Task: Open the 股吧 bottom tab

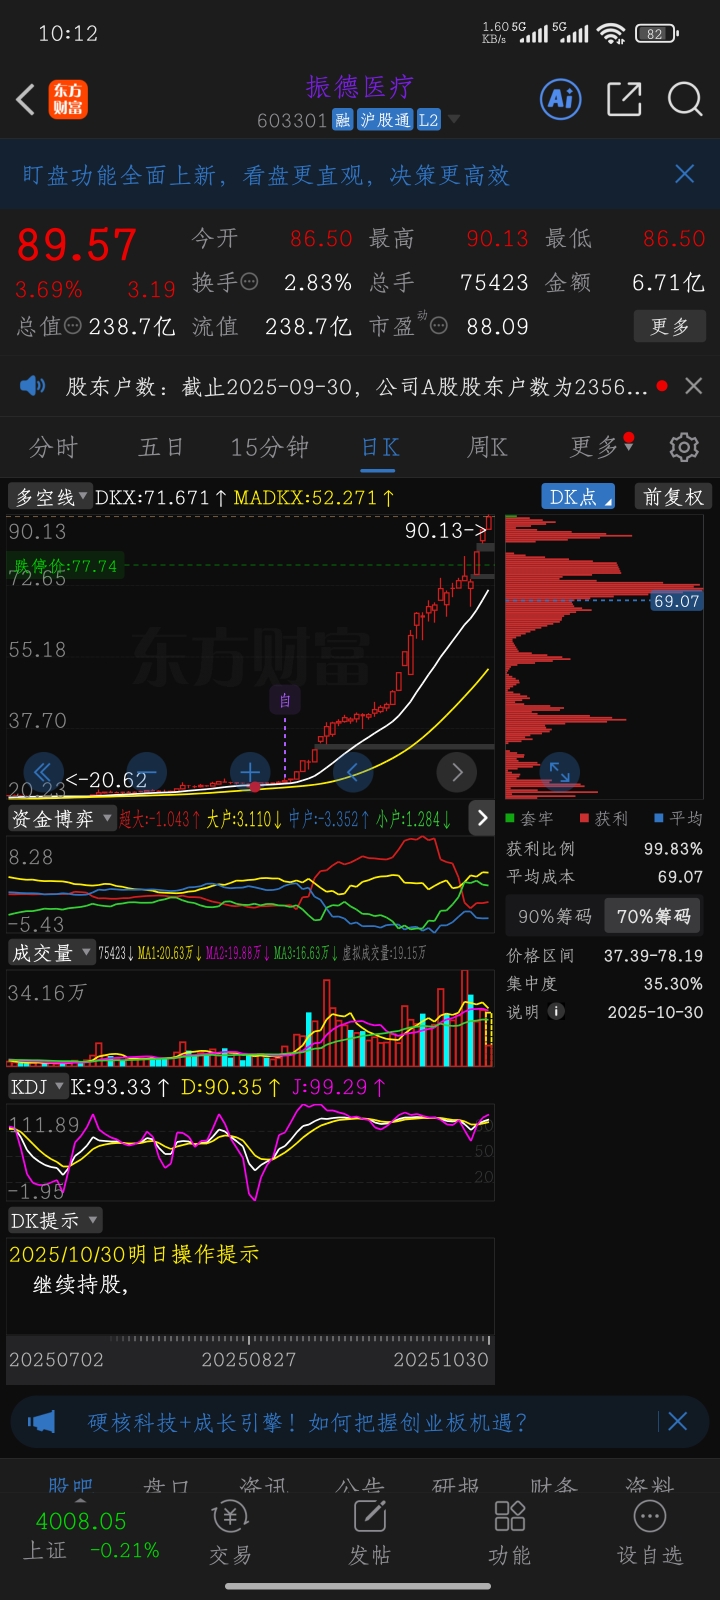Action: tap(70, 1486)
